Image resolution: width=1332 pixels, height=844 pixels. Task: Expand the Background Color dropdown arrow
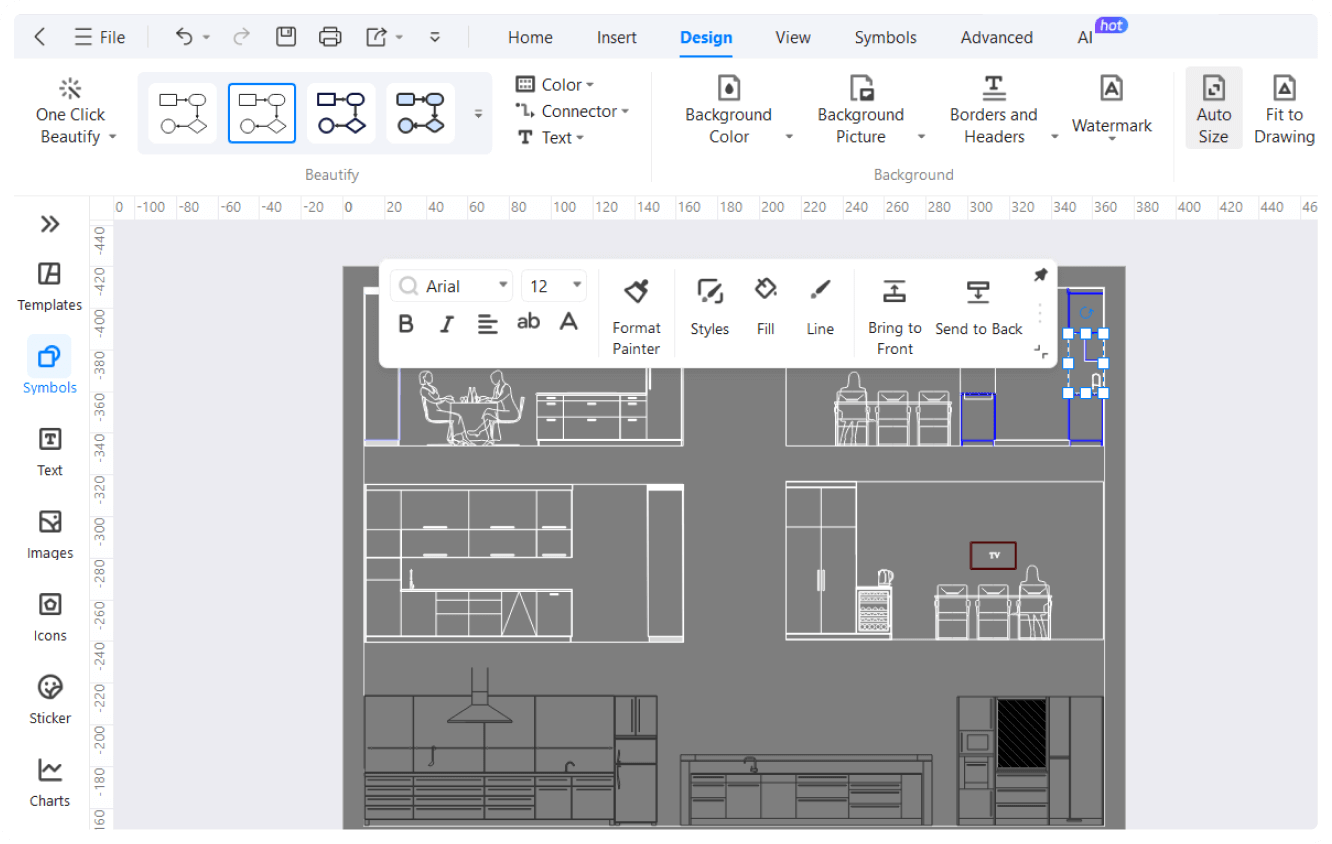pos(789,137)
